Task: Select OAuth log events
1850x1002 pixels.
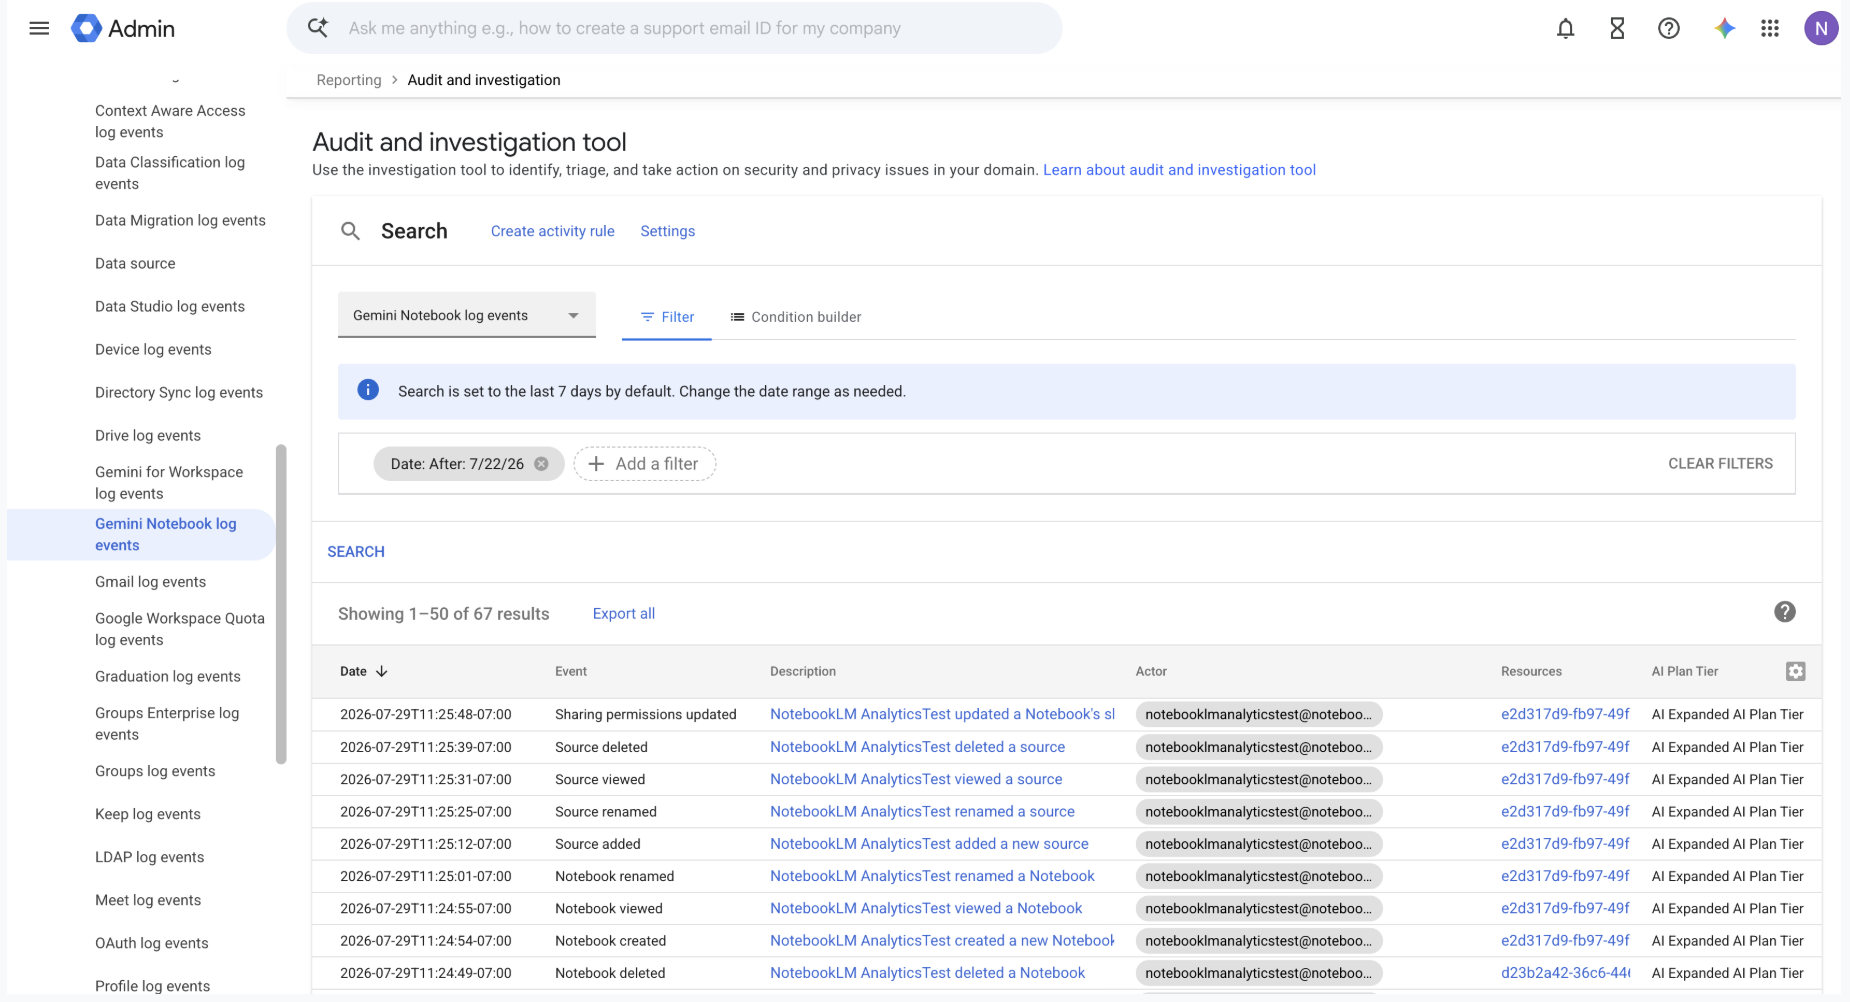Action: [152, 944]
